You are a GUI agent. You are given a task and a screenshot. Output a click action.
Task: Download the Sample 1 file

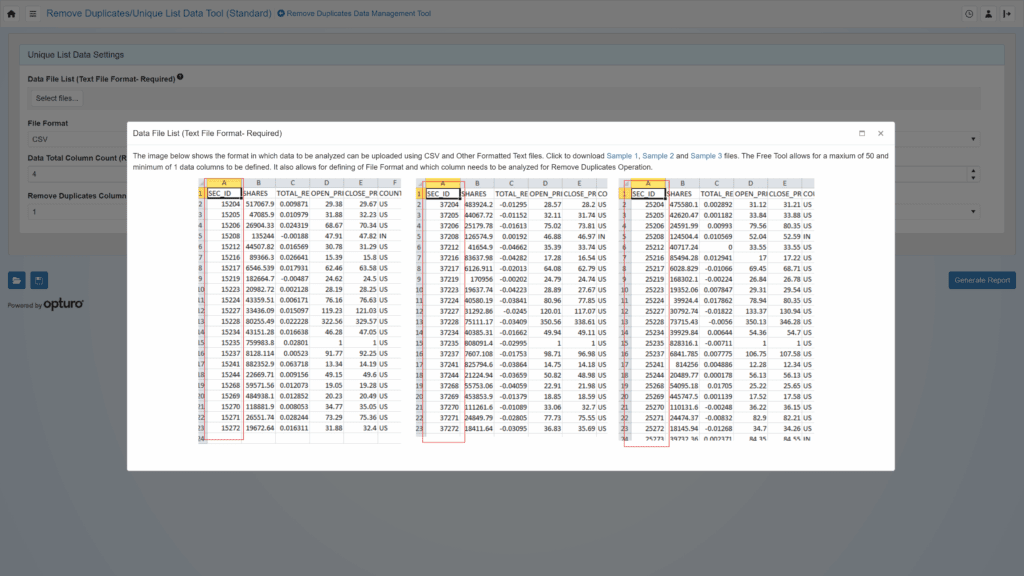pos(622,157)
